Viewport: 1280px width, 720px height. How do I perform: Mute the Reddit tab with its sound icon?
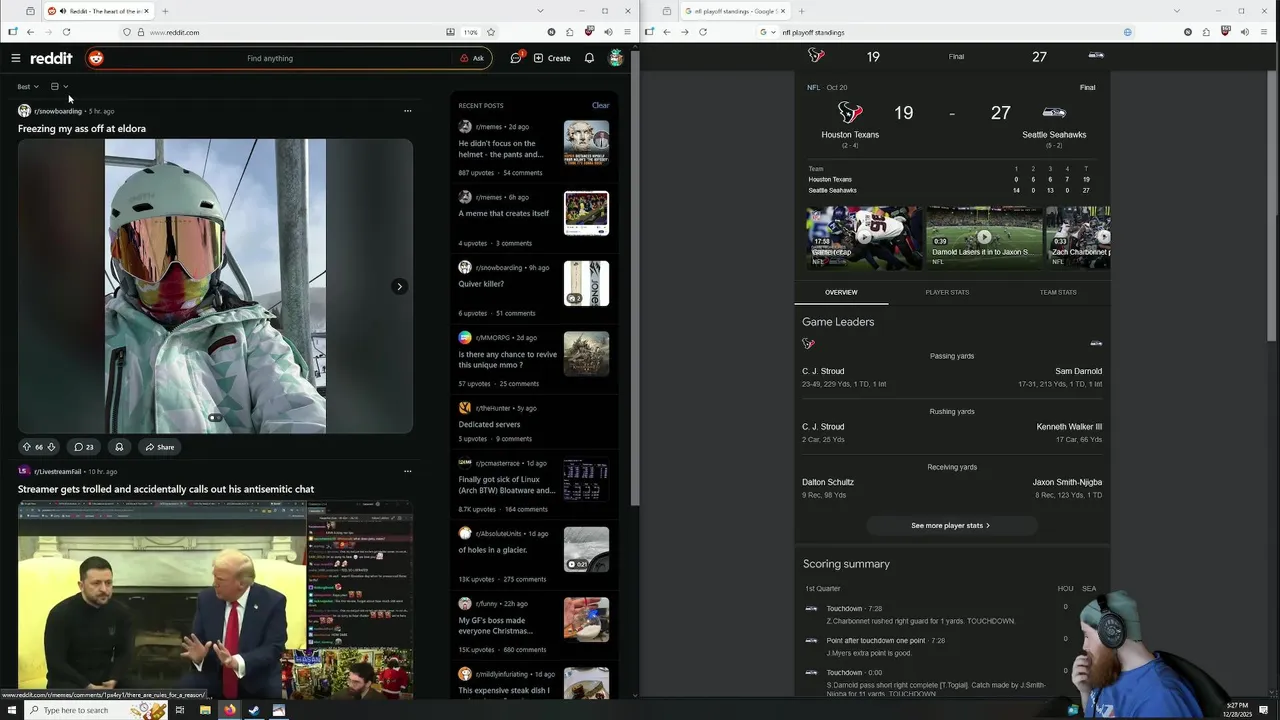(x=63, y=11)
